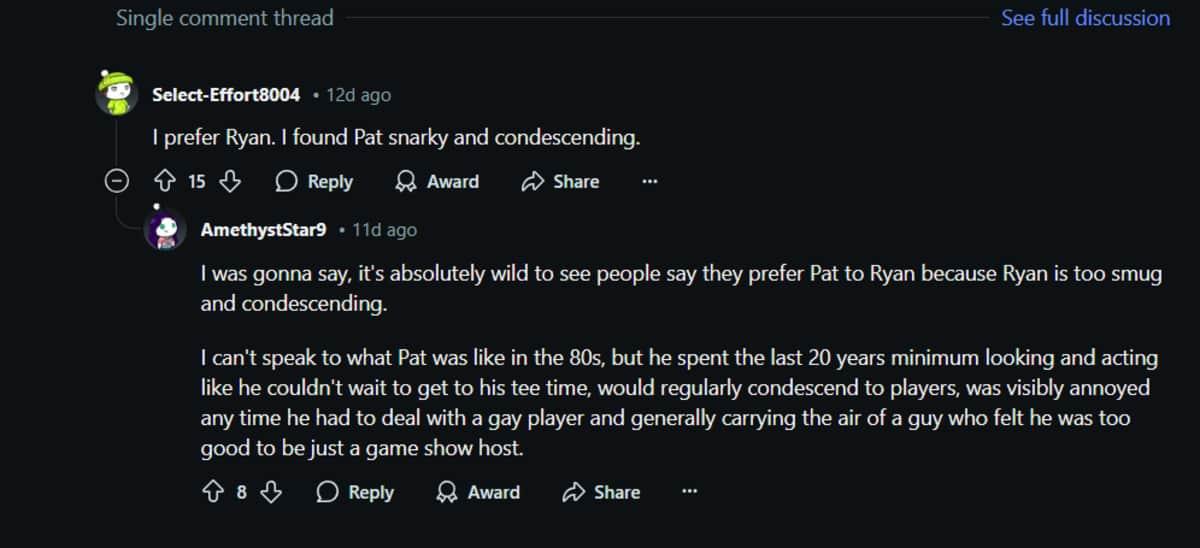Upvote Select-Effort8004's comment
The height and width of the screenshot is (548, 1200).
[x=165, y=182]
